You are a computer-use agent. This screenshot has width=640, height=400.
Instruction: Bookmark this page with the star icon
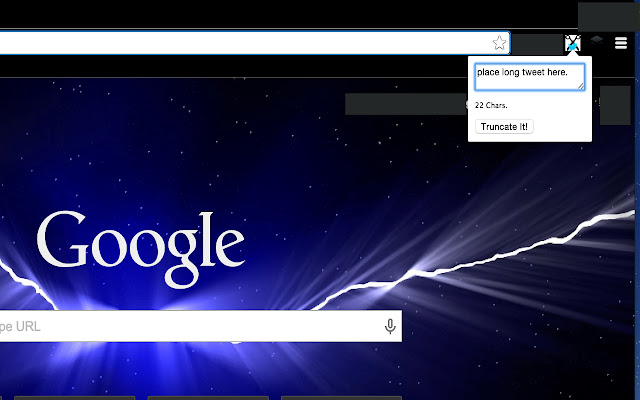499,43
